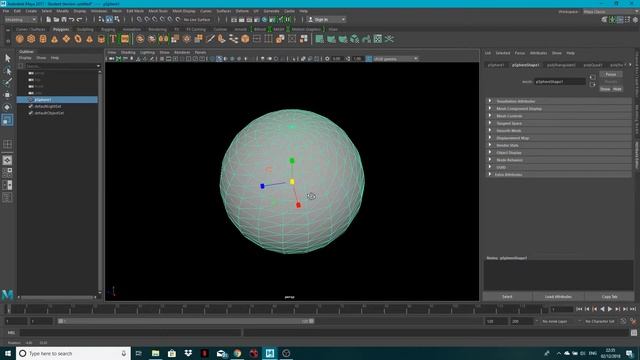Screen dimensions: 640x360
Task: Click the SVG shelf icon
Action: 125,39
